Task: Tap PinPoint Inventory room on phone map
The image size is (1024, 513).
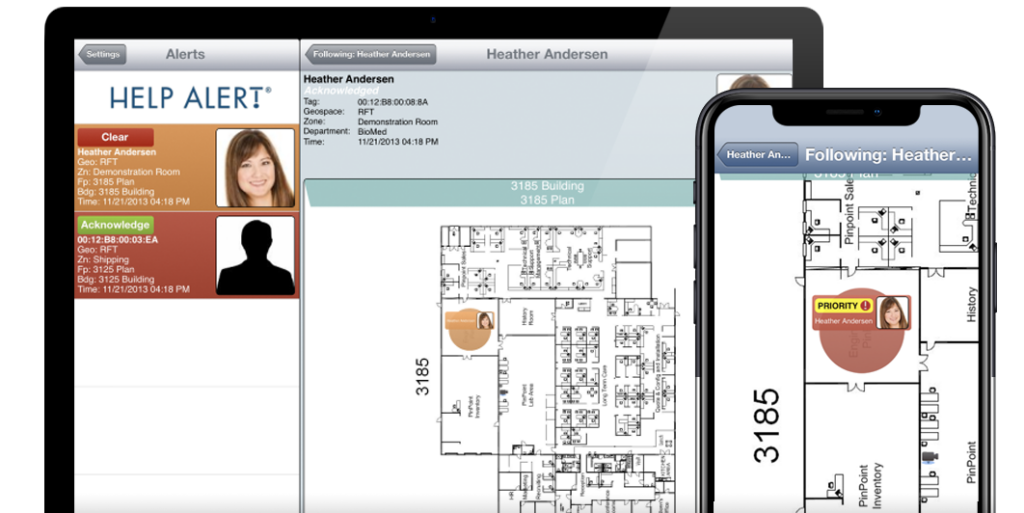Action: tap(871, 485)
